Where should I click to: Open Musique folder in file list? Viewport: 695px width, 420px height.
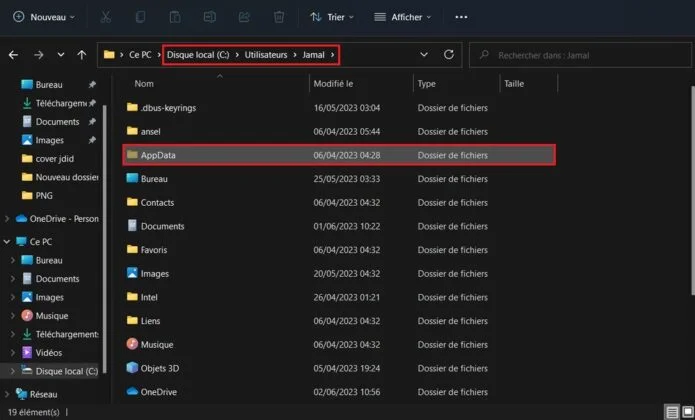[157, 344]
